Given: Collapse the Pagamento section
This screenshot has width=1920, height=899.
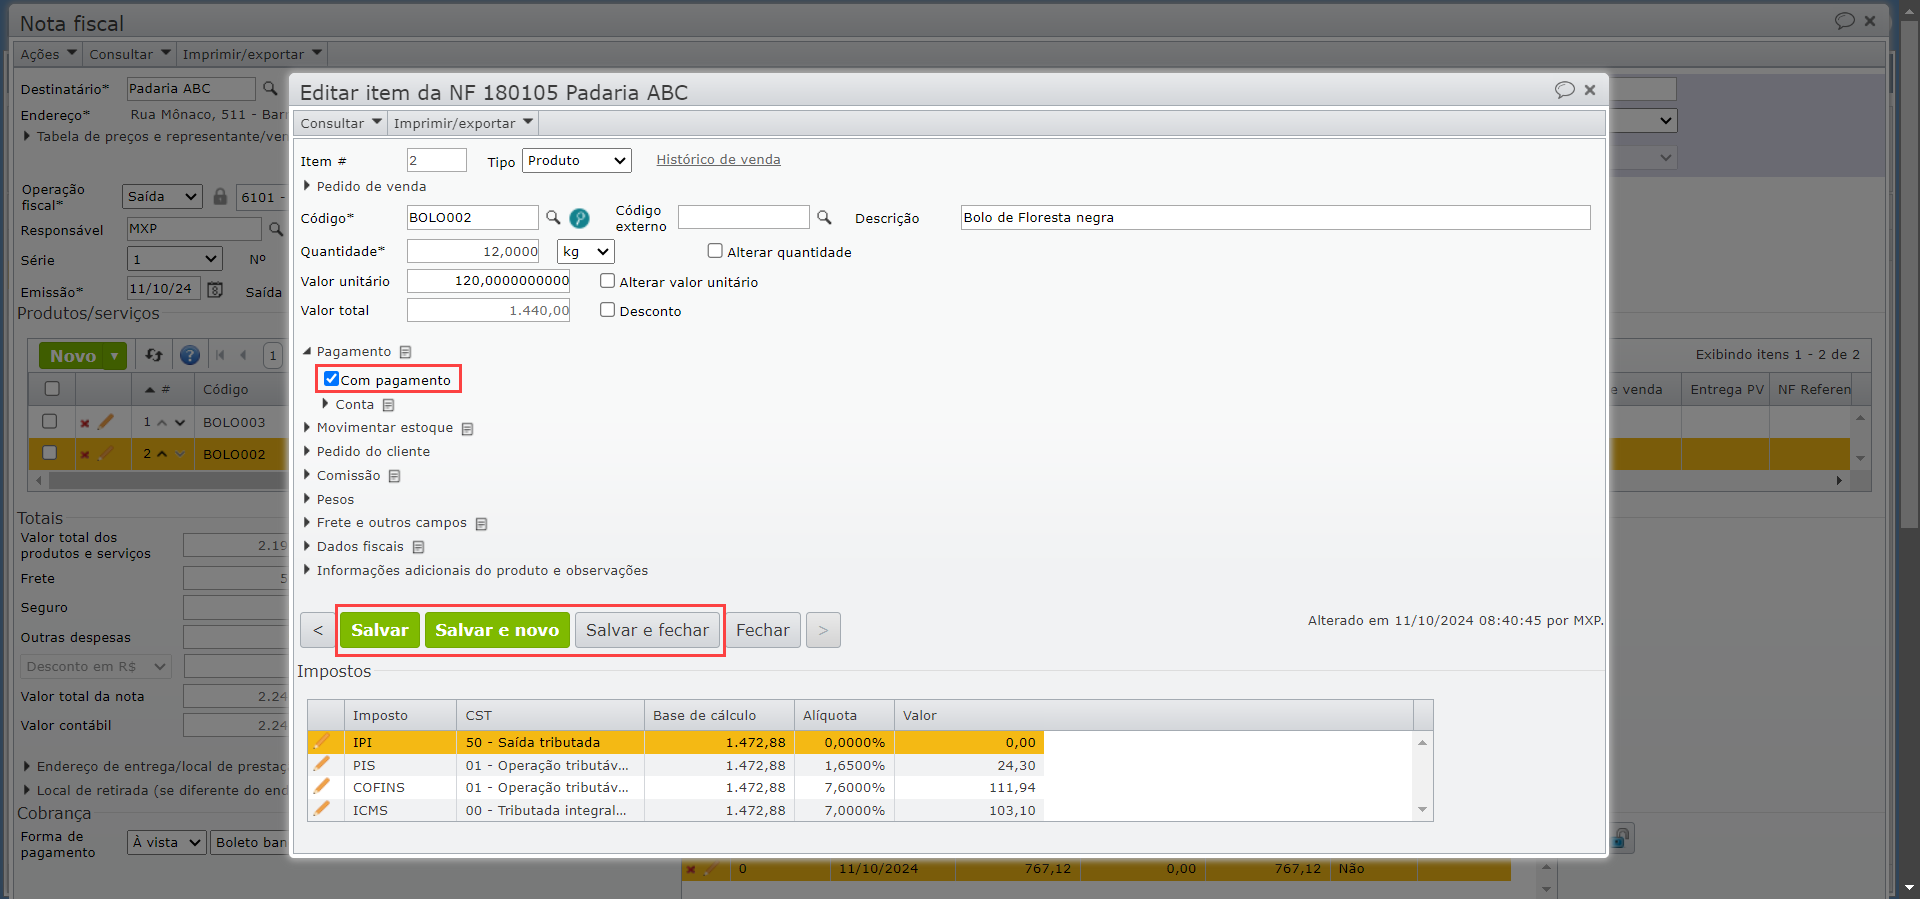Looking at the screenshot, I should pos(307,351).
